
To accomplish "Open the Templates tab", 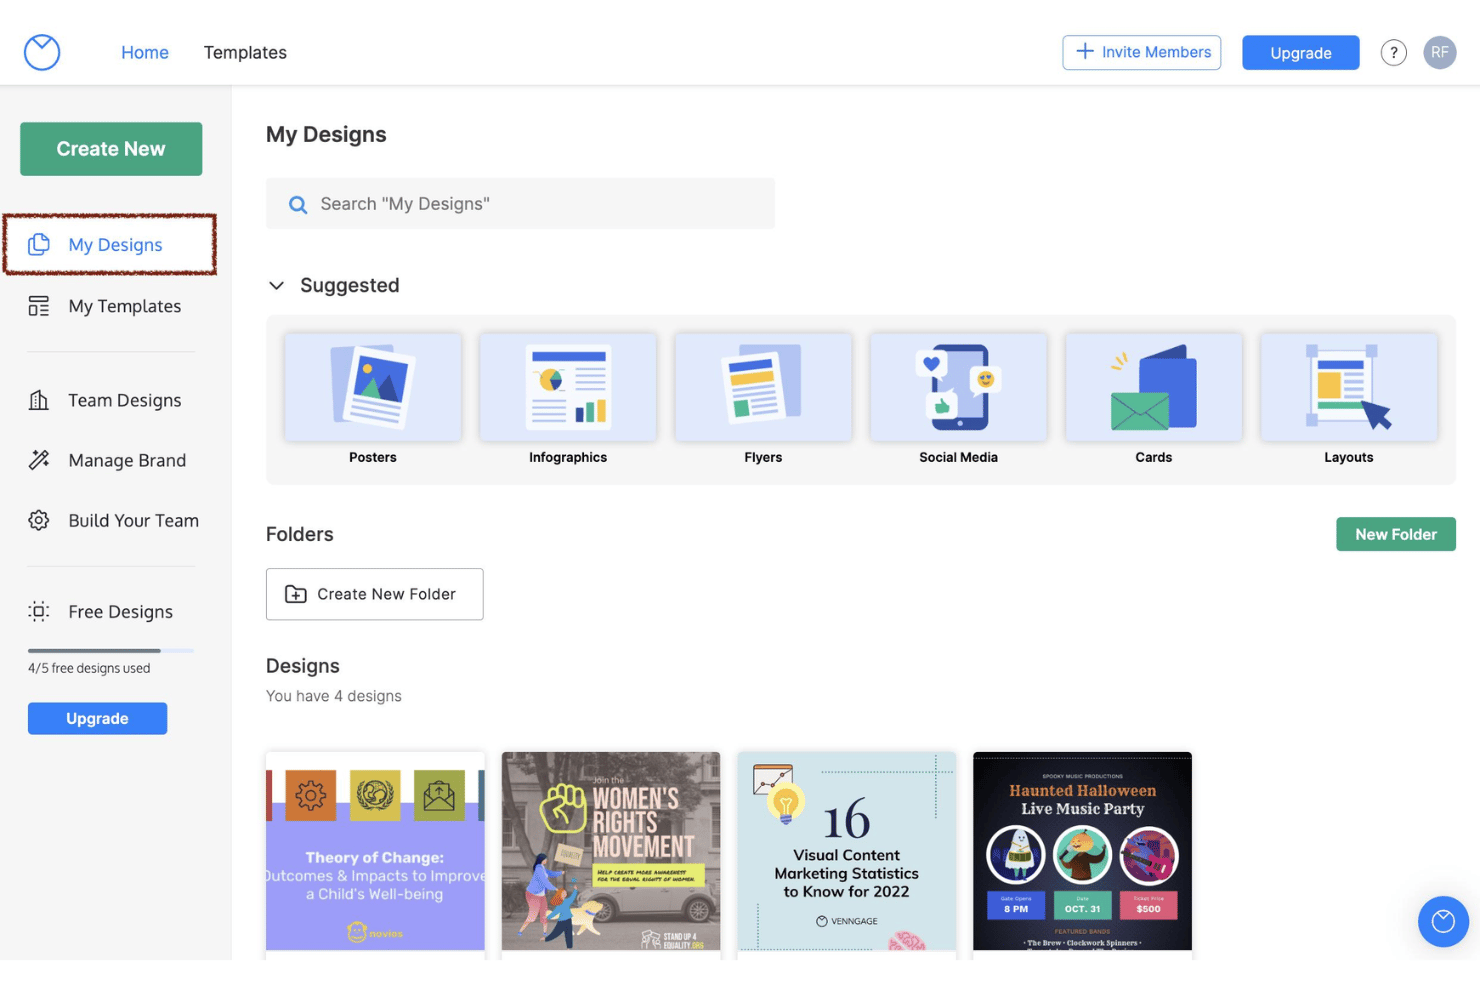I will click(245, 52).
